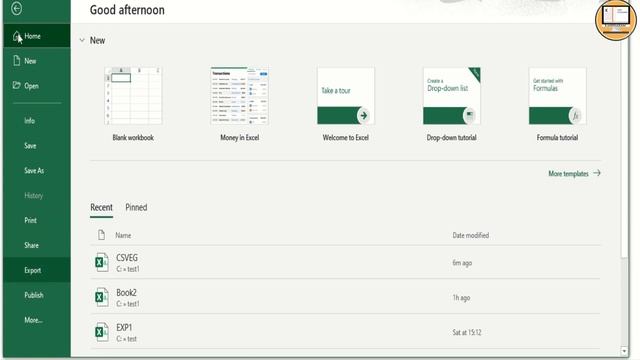This screenshot has height=360, width=640.
Task: Open the Home menu item
Action: click(x=37, y=36)
